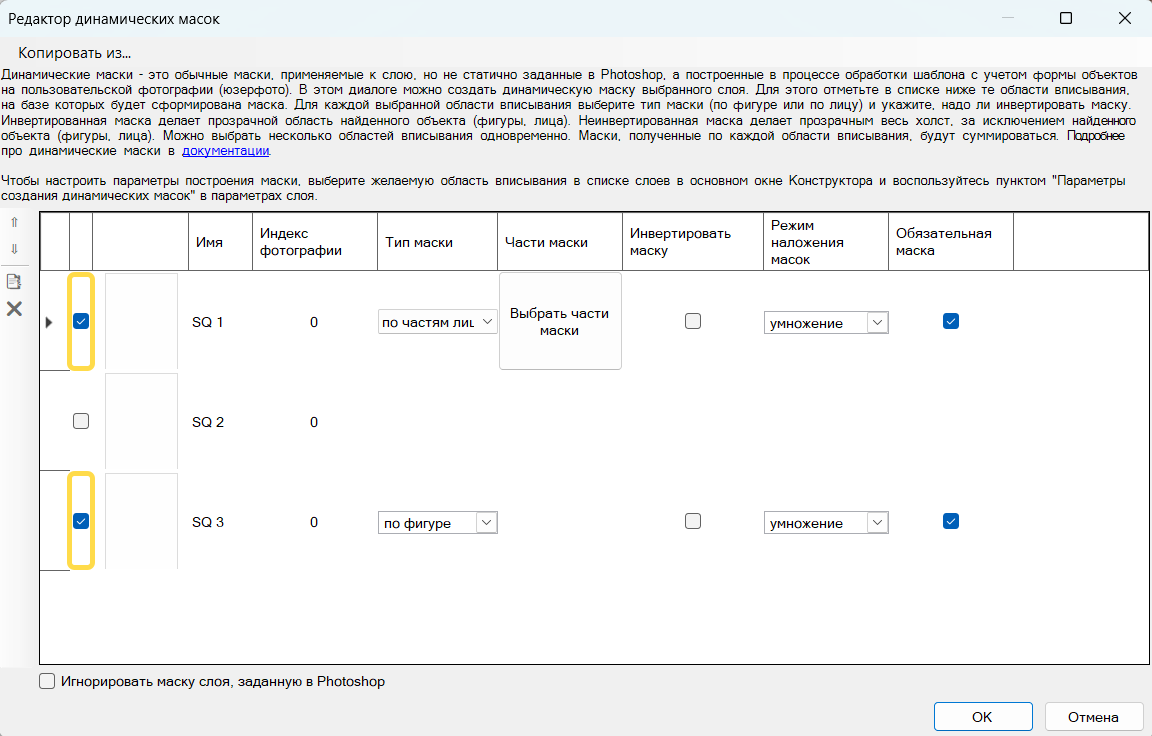Check 'Игнорировать маску слоя' option

(47, 682)
